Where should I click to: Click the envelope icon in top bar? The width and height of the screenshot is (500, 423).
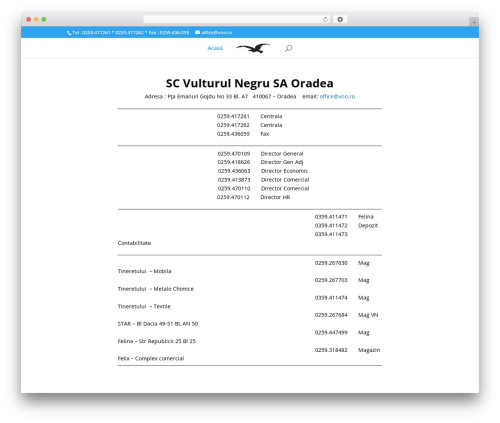(x=197, y=32)
